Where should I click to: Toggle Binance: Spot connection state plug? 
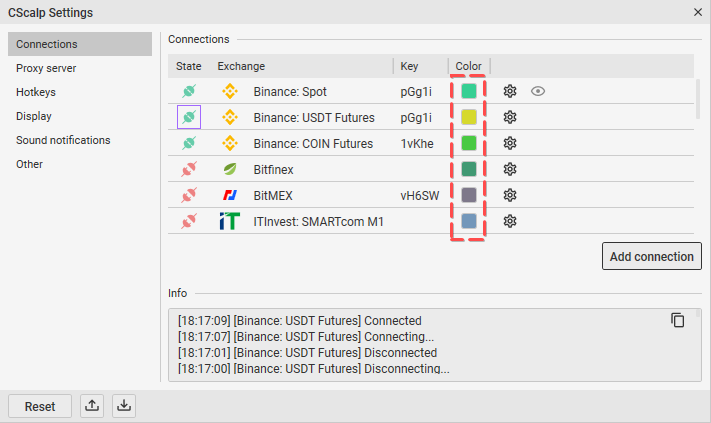[x=189, y=91]
